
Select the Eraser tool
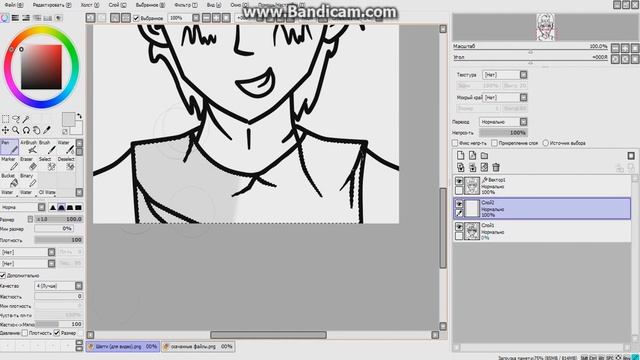(28, 164)
